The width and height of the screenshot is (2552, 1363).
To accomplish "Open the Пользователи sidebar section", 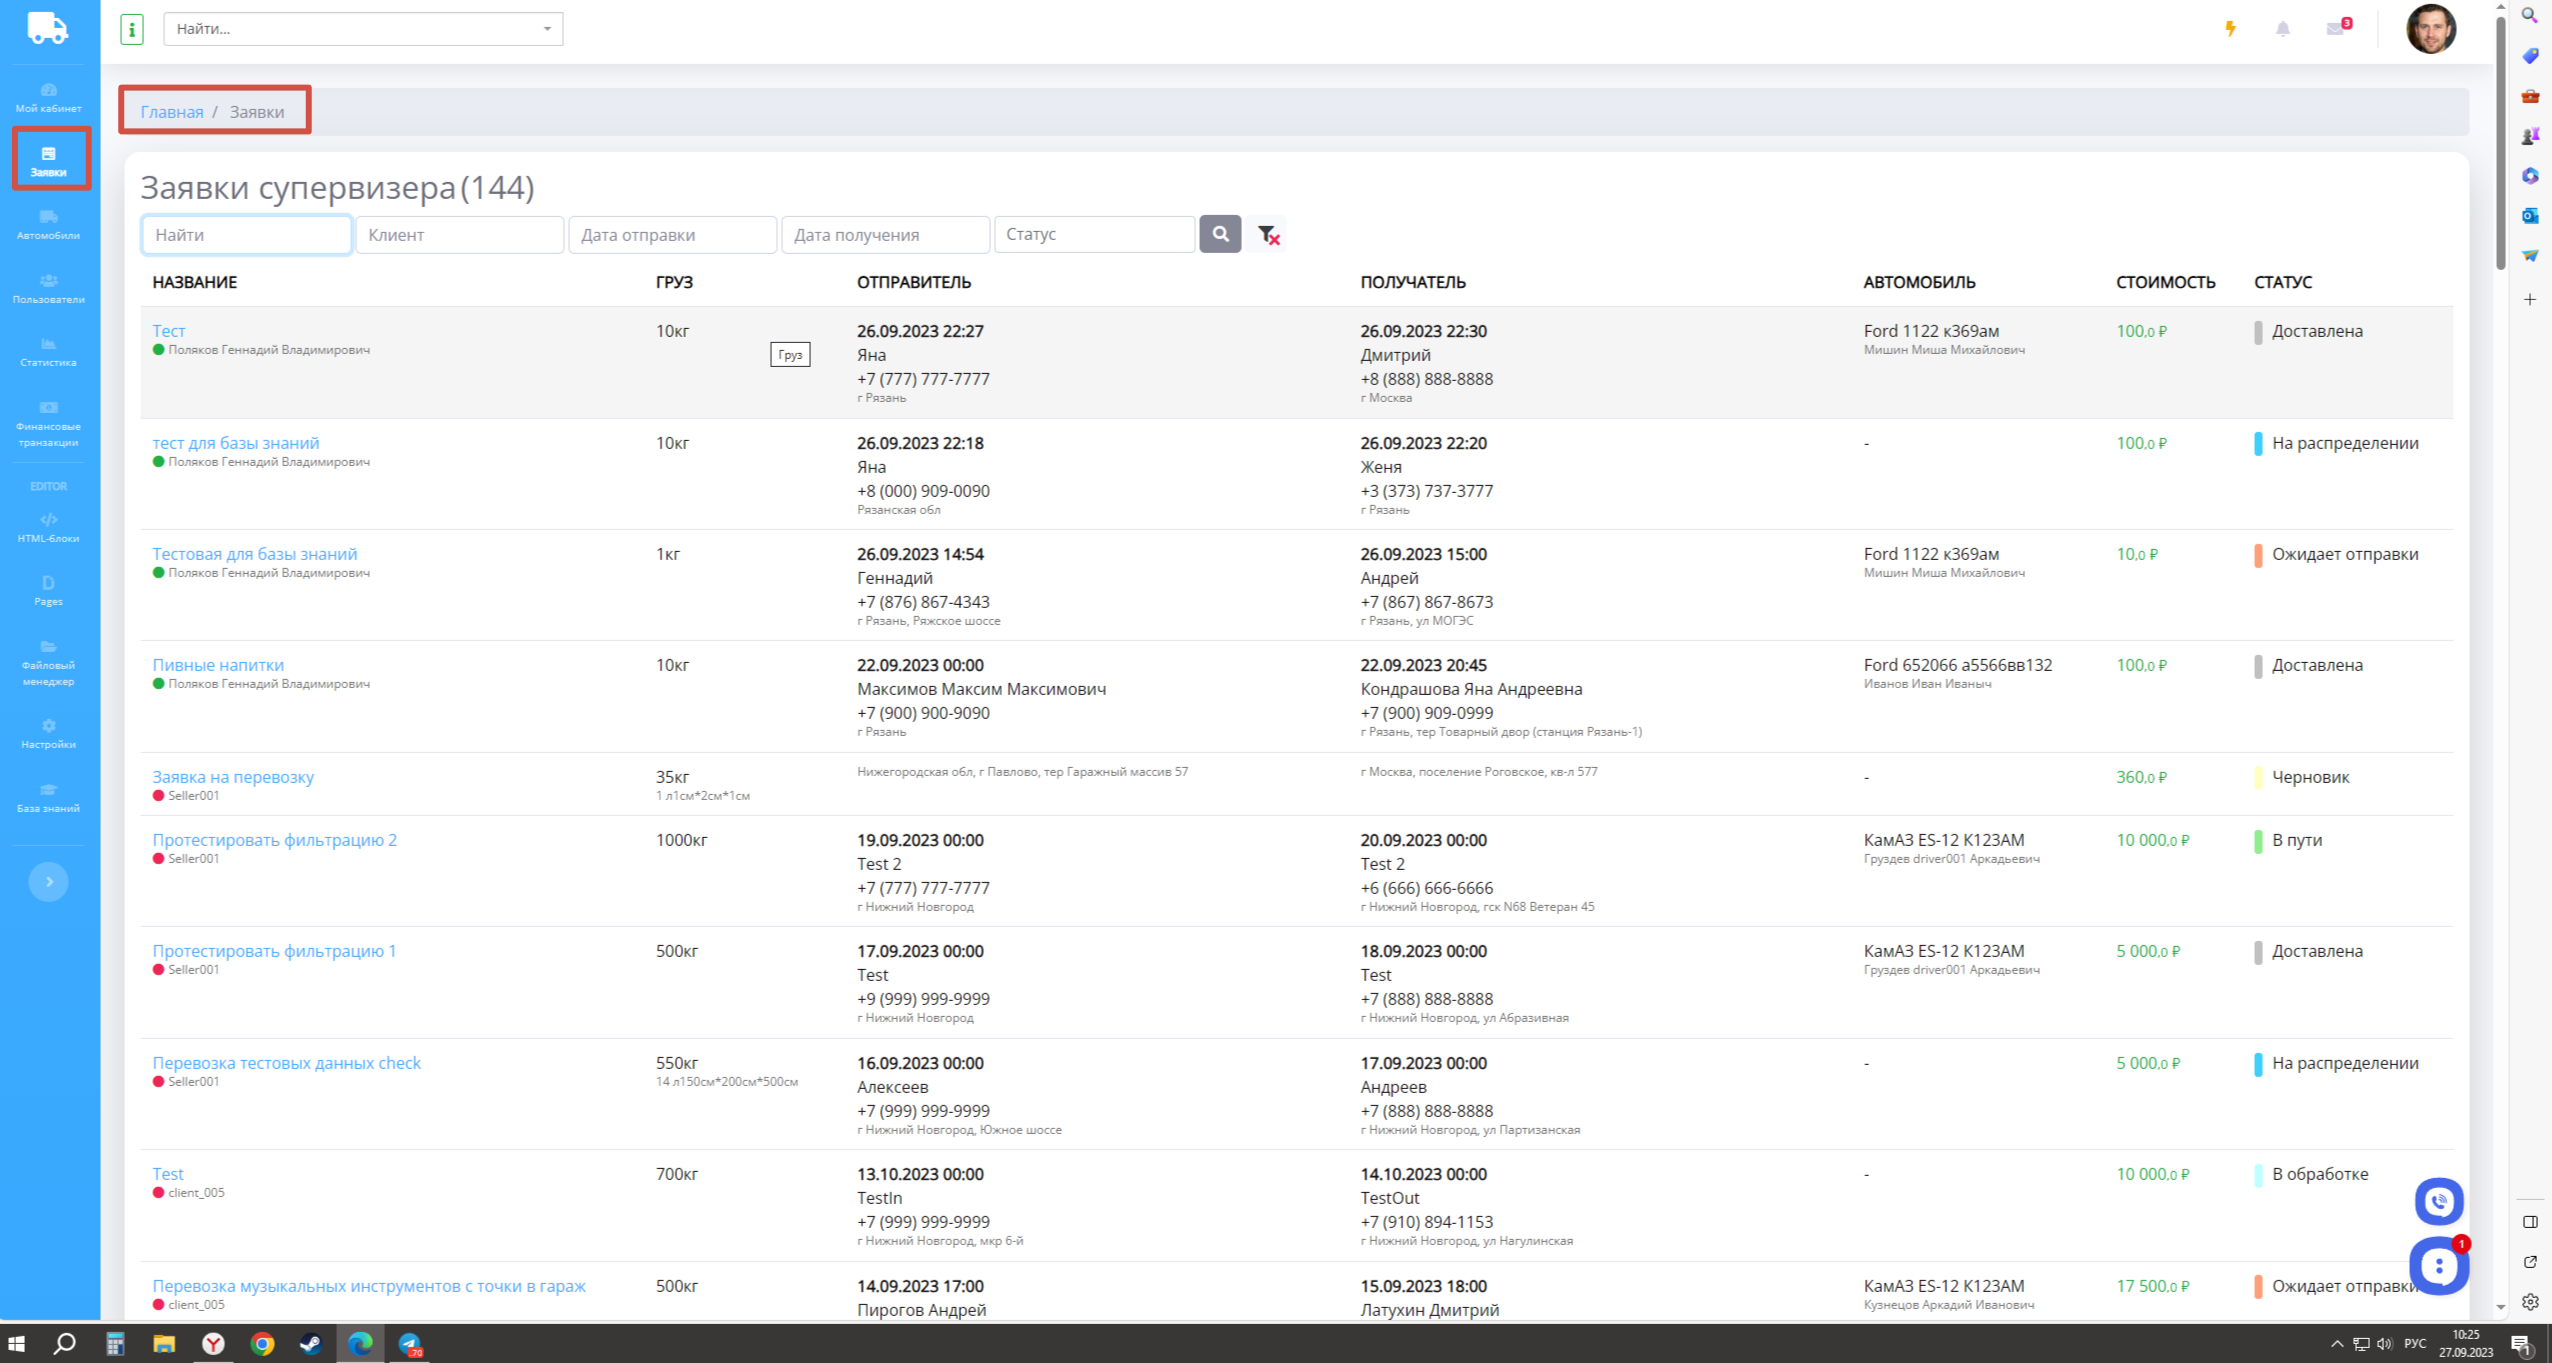I will pos(48,288).
